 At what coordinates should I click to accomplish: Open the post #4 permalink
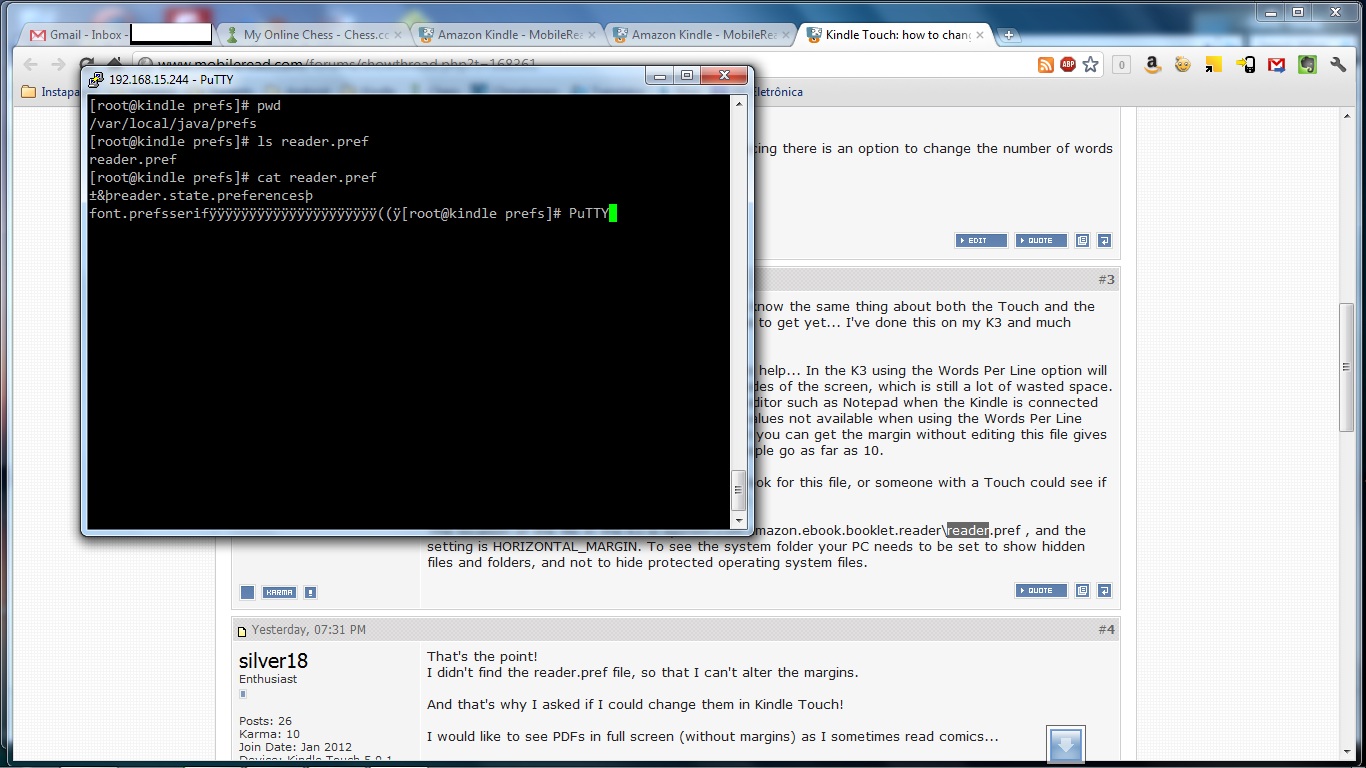pos(1106,630)
